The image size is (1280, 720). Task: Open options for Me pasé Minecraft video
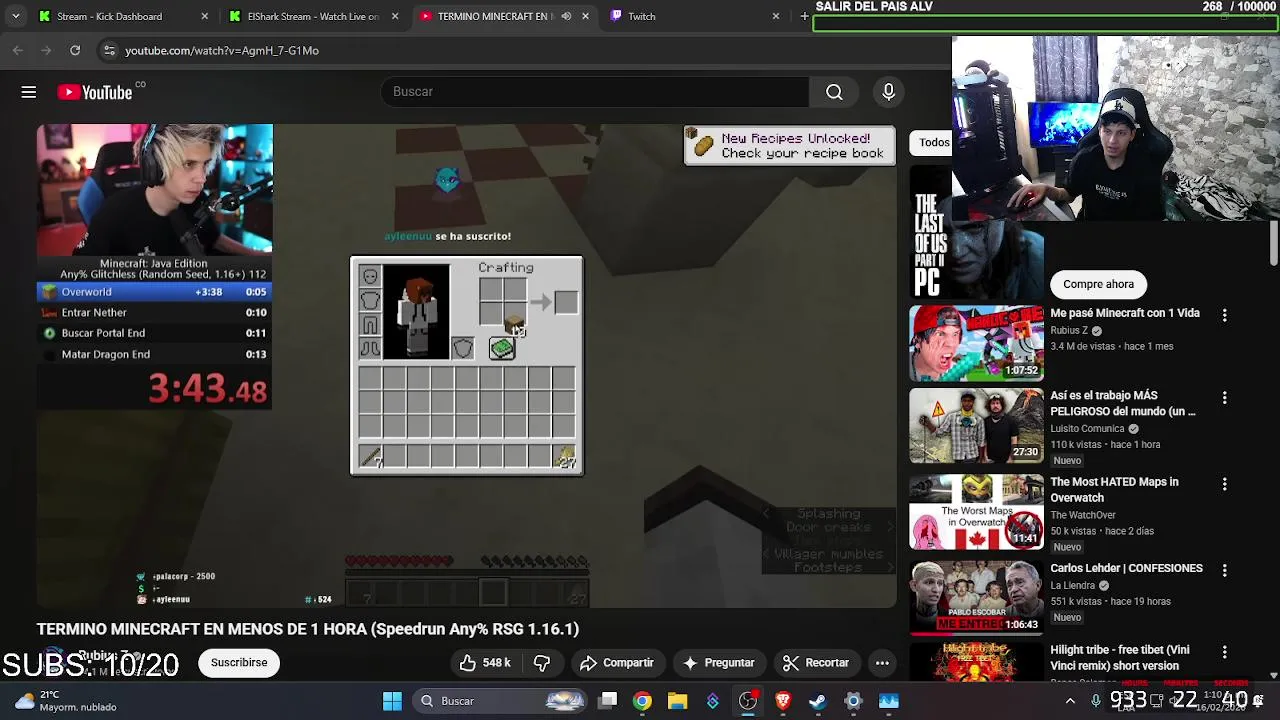tap(1224, 315)
